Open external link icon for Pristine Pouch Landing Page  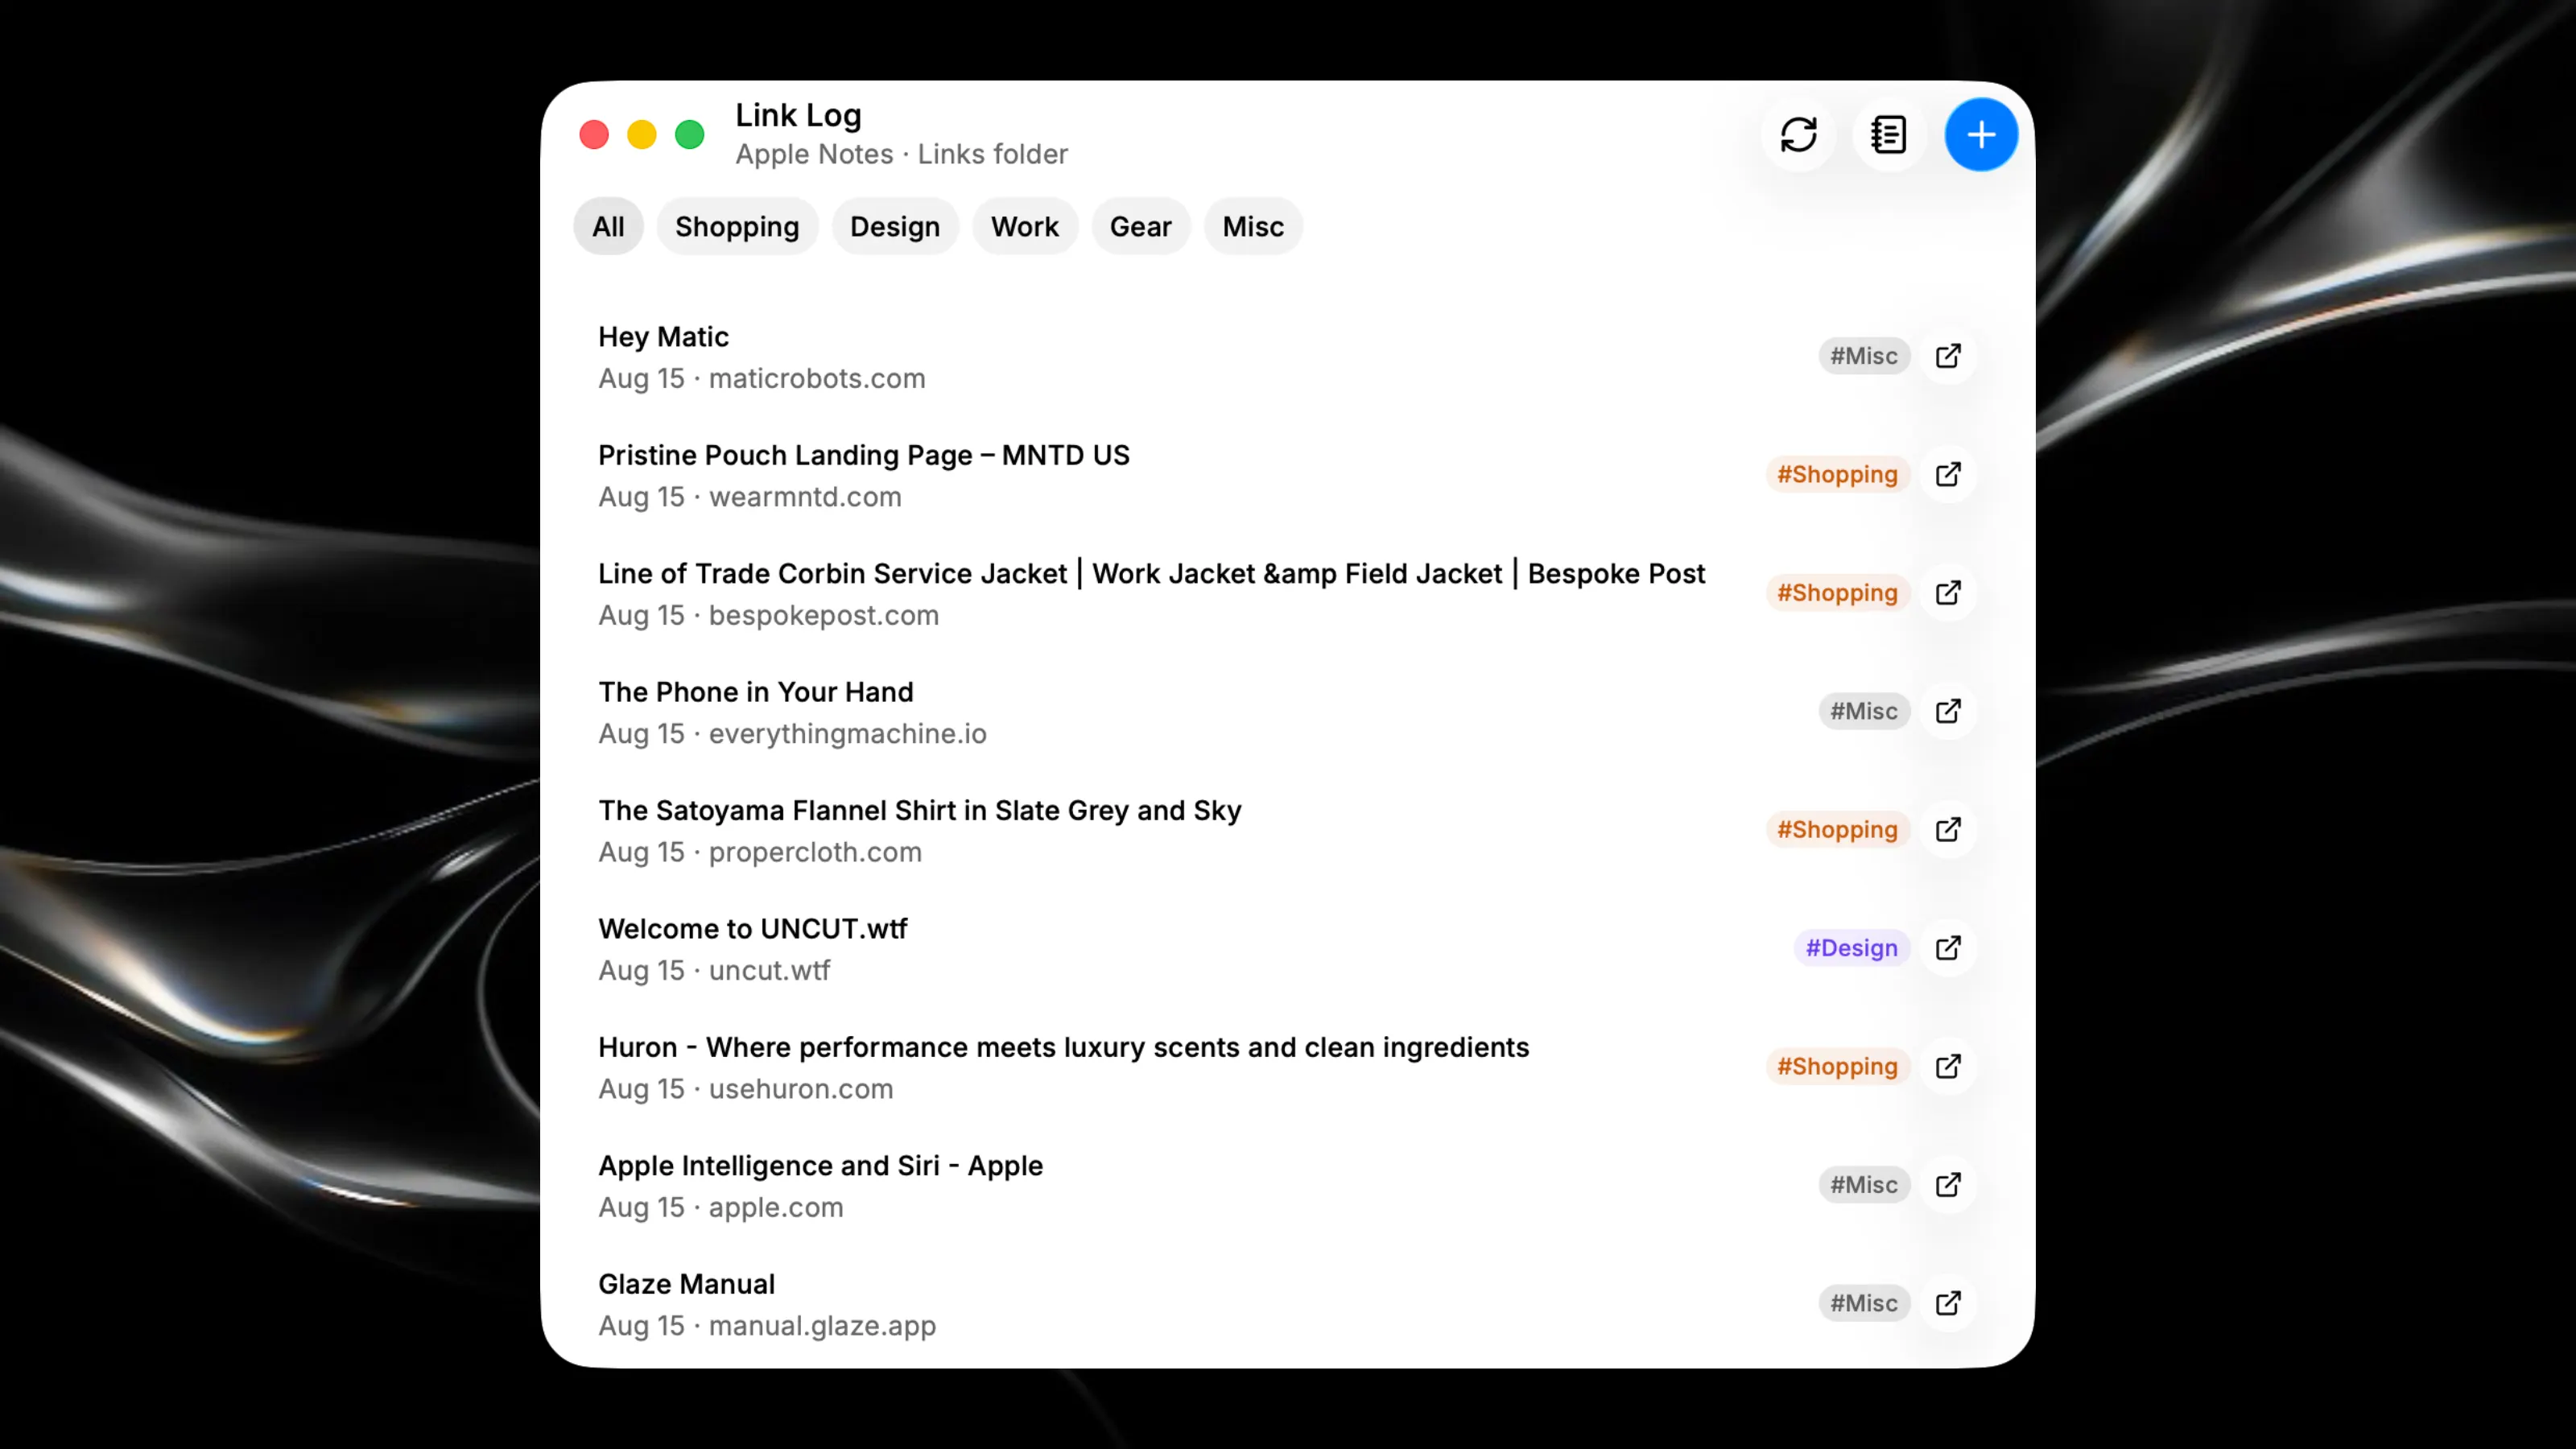point(1948,474)
